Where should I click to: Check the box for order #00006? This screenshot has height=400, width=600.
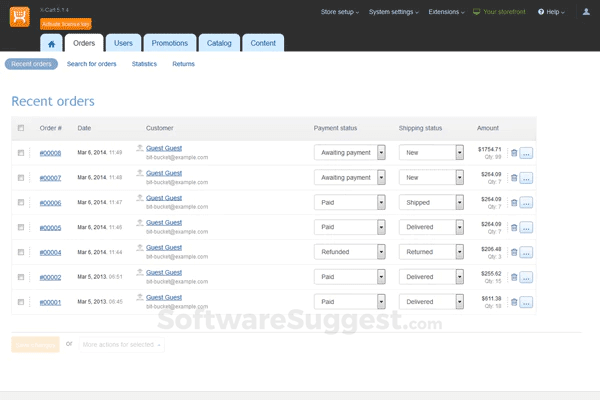point(21,203)
